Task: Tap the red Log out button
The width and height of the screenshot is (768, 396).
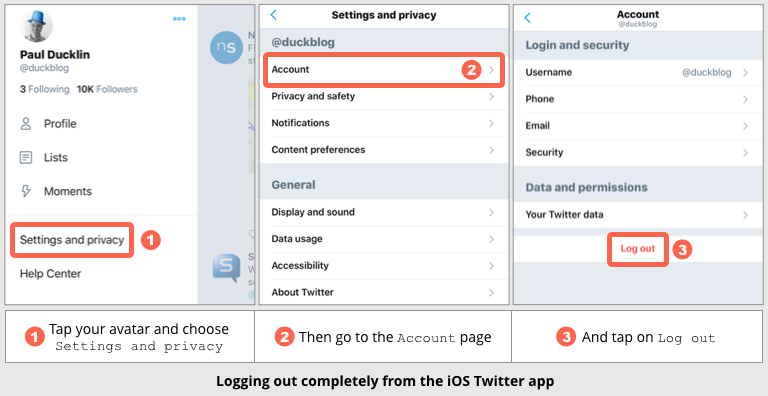Action: 638,249
